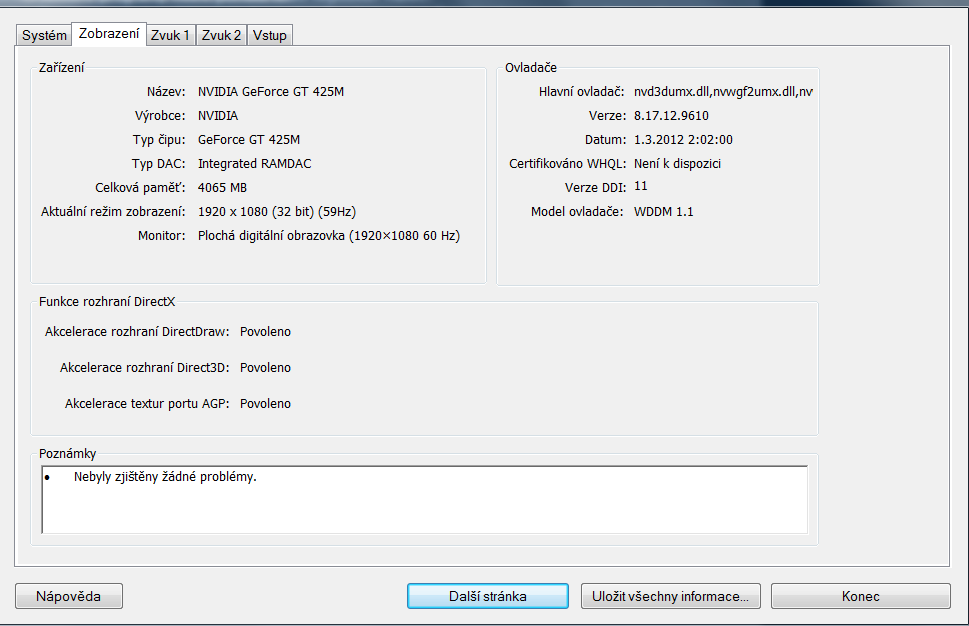The width and height of the screenshot is (969, 626).
Task: Click Direct3D acceleration Povoleno value
Action: coord(265,368)
